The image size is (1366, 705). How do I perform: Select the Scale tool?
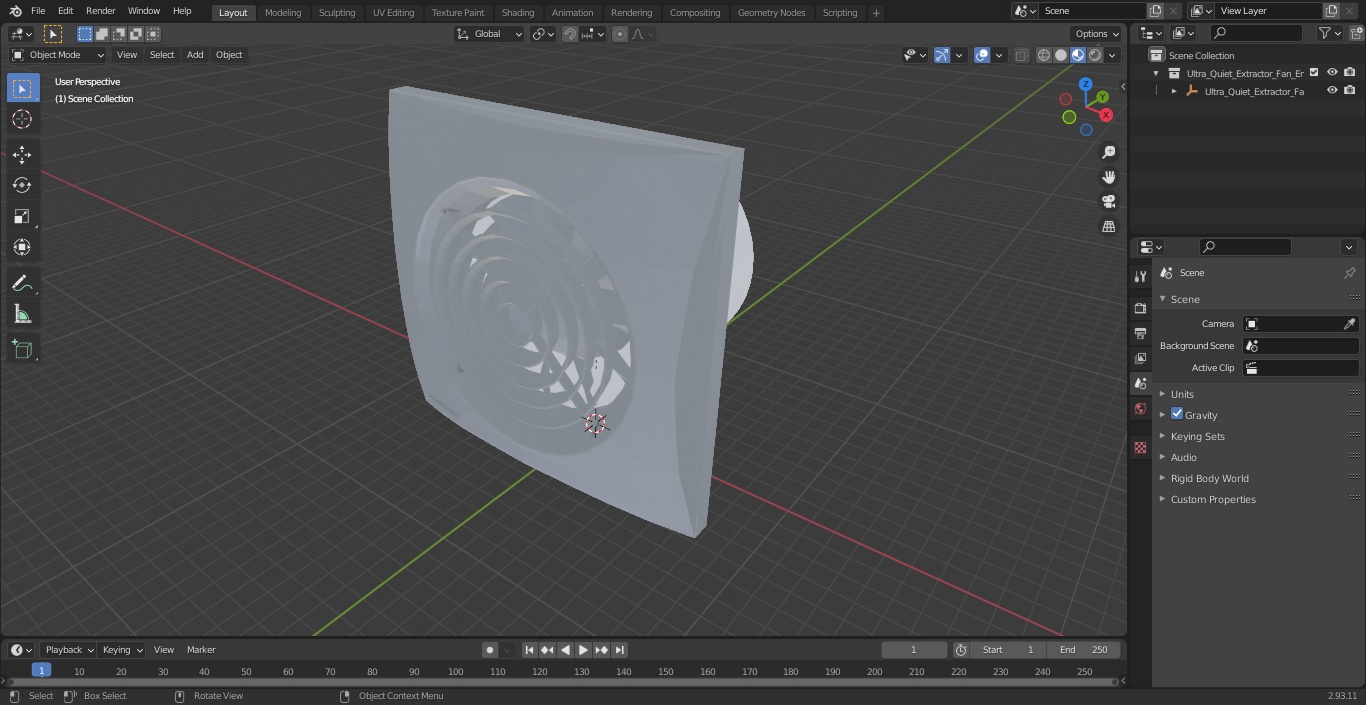(x=22, y=216)
